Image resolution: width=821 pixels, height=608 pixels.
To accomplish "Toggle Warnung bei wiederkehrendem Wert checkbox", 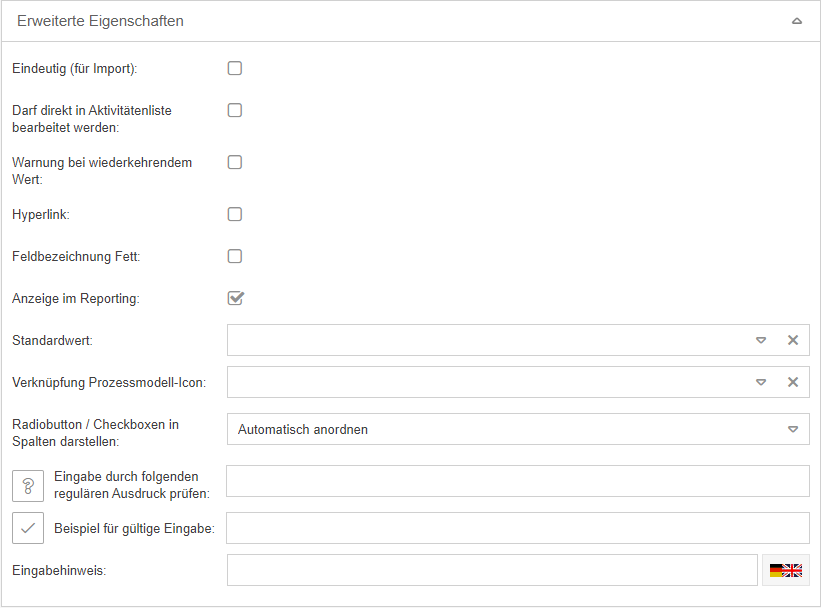I will click(235, 162).
